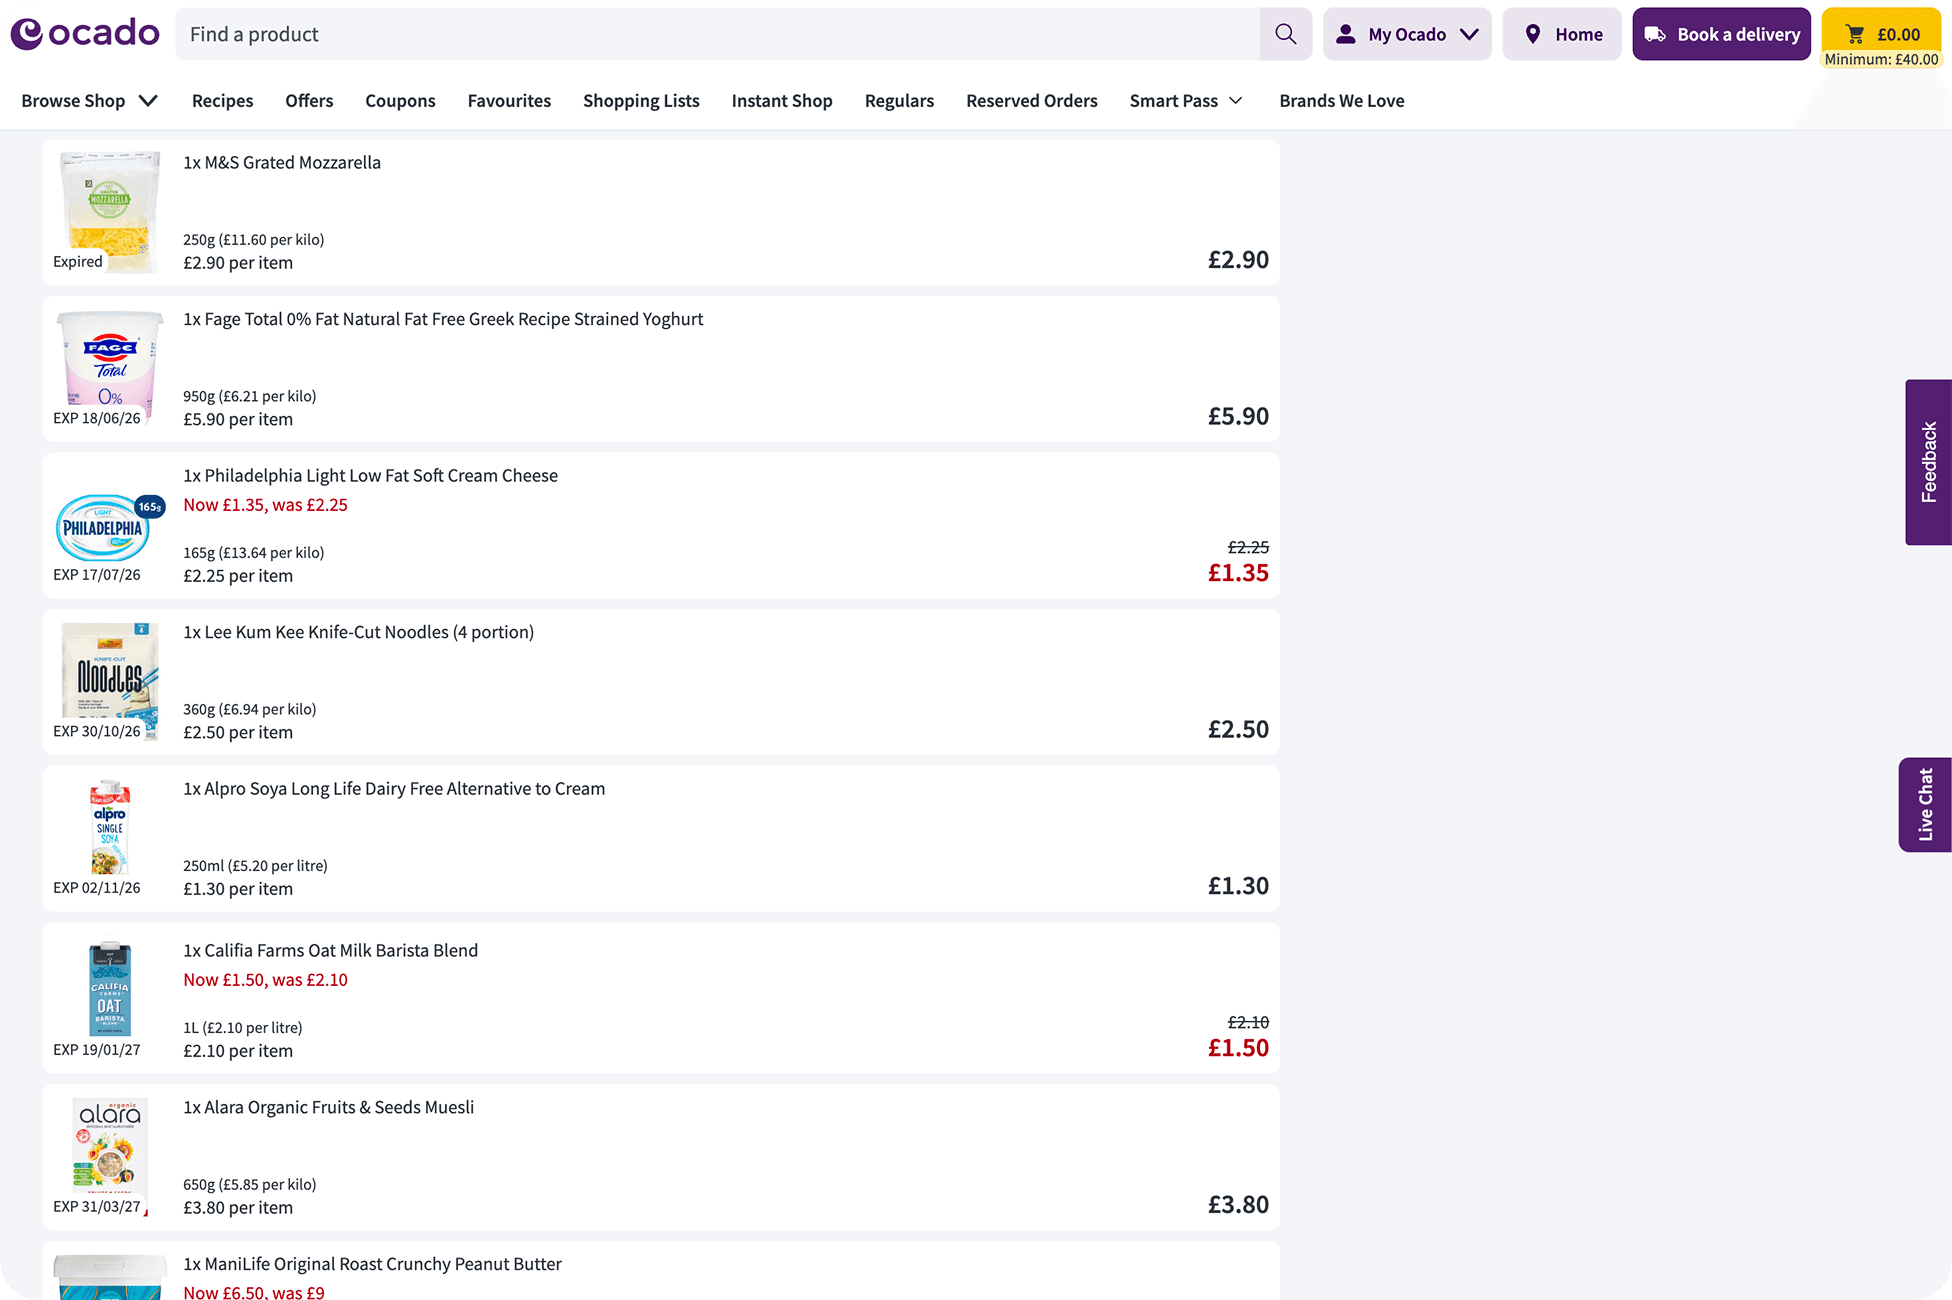
Task: Open the Lee Kum Kee Noodles thumbnail
Action: [110, 680]
